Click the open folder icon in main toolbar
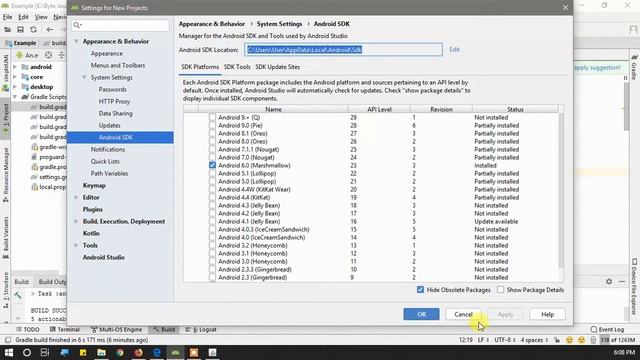The width and height of the screenshot is (640, 360). [x=7, y=29]
